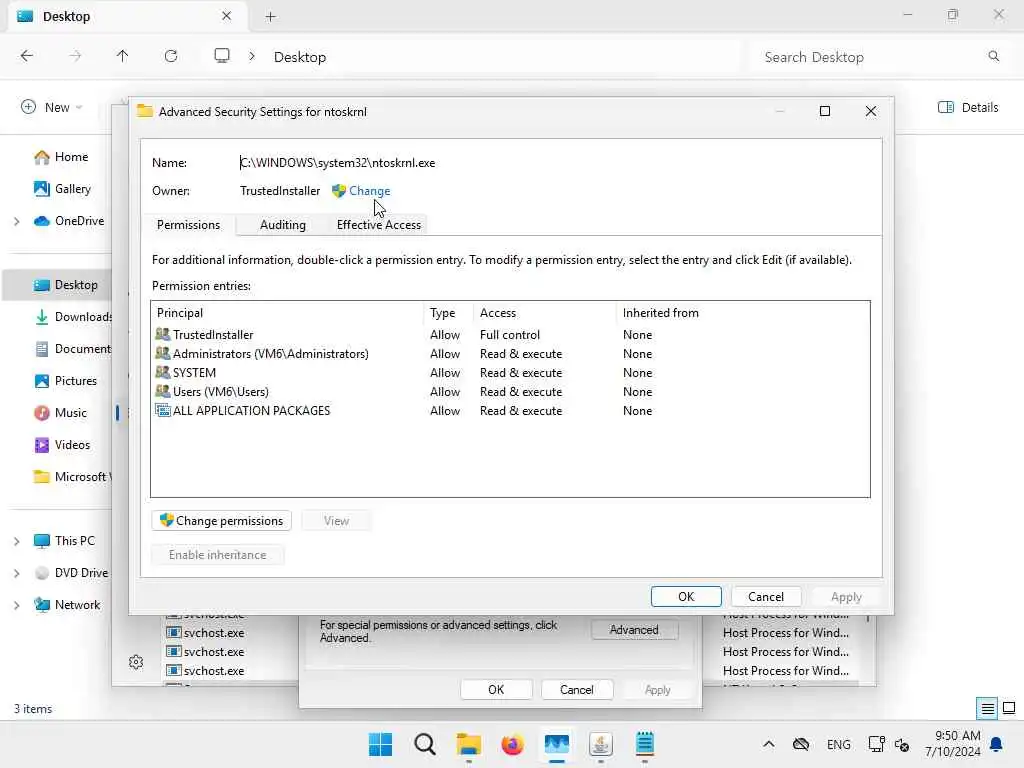The image size is (1024, 768).
Task: Cancel the Advanced Security Settings dialog
Action: click(x=765, y=596)
